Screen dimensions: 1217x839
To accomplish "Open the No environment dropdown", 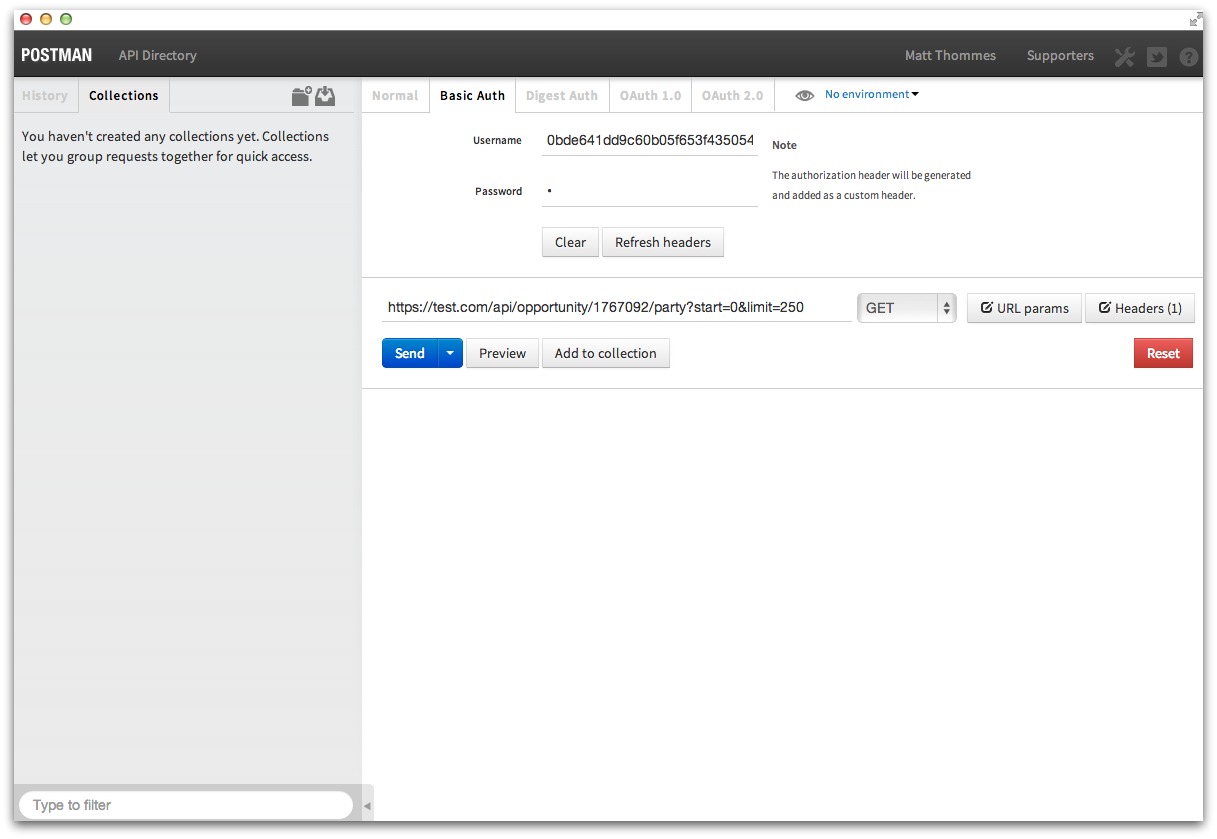I will (871, 94).
